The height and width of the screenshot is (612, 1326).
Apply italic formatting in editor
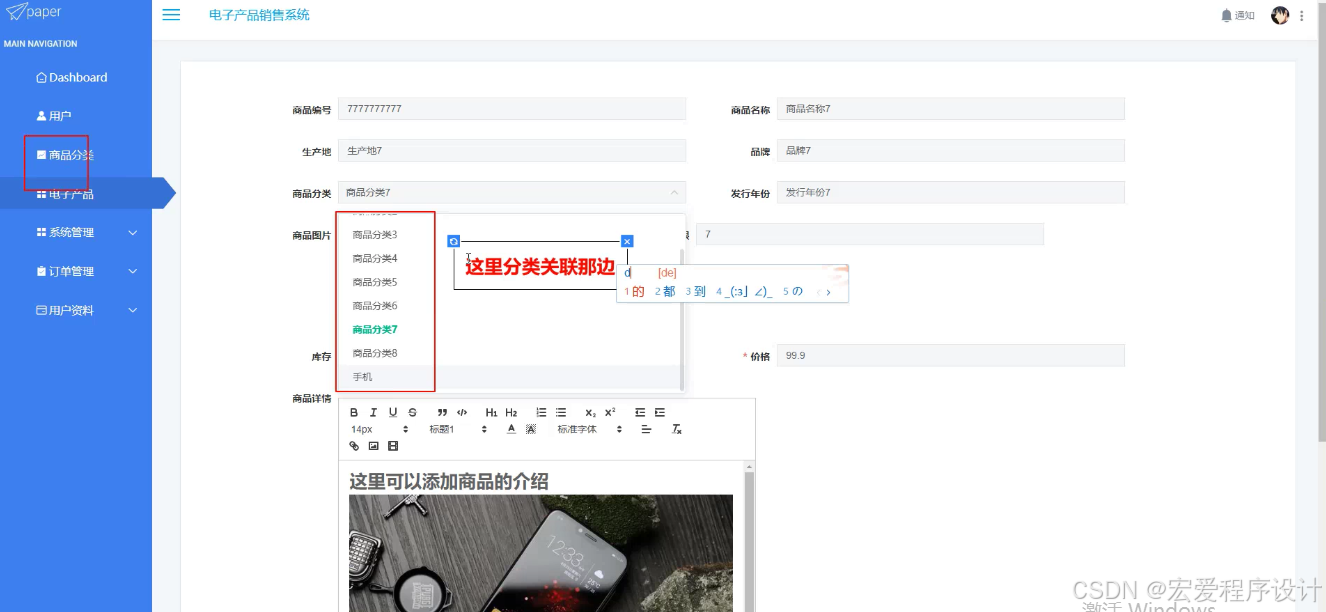click(373, 412)
